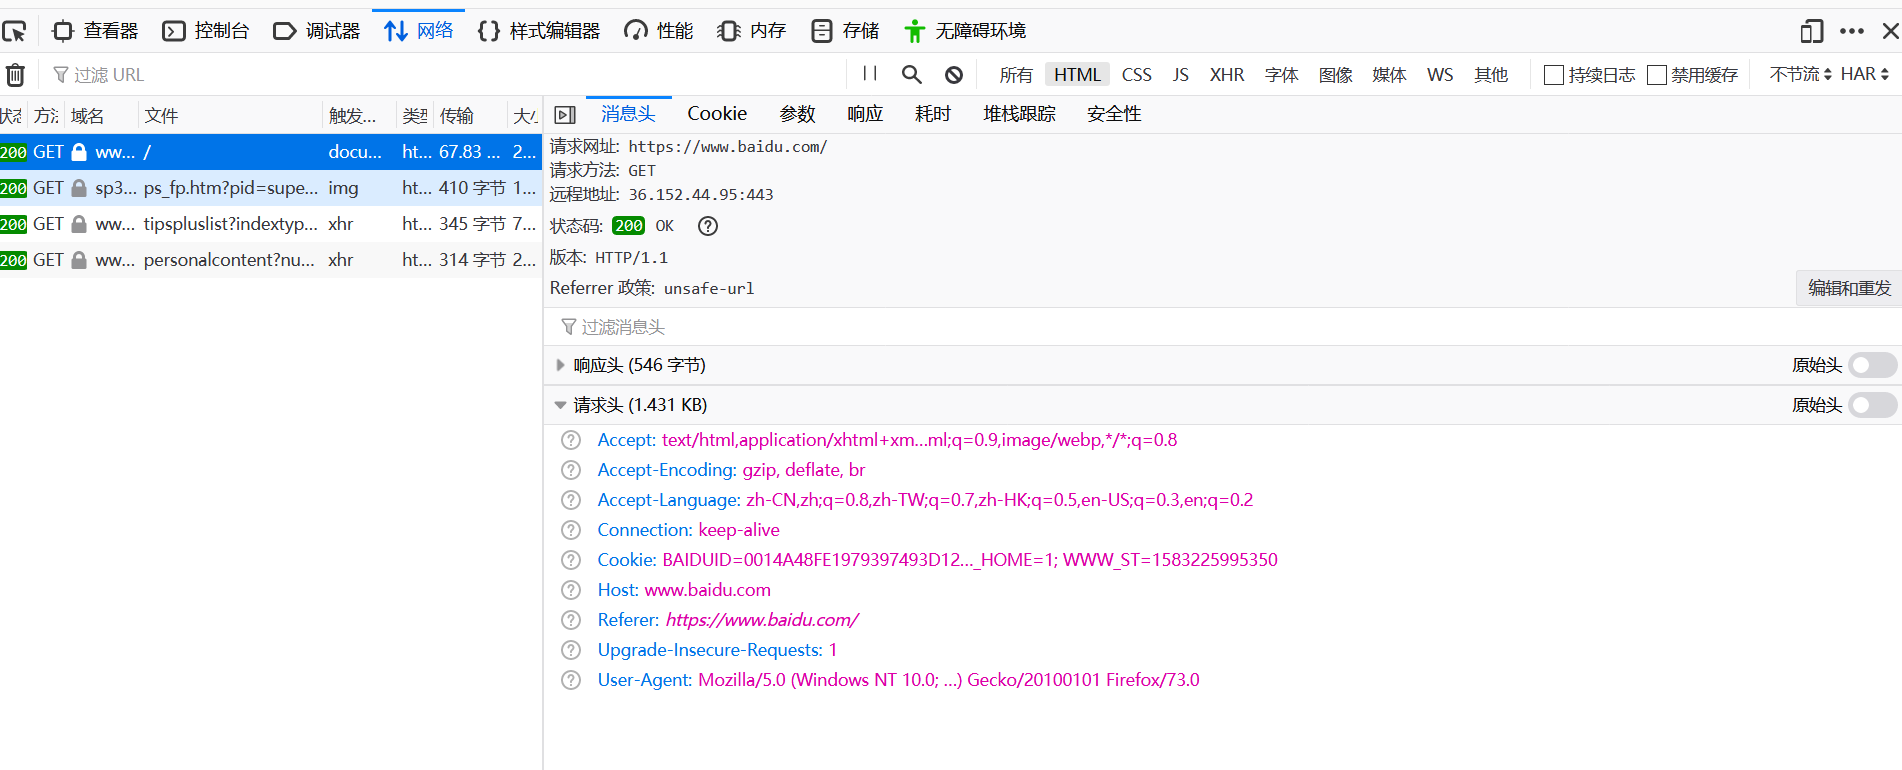
Task: Open the 存储 storage tab
Action: tap(846, 31)
